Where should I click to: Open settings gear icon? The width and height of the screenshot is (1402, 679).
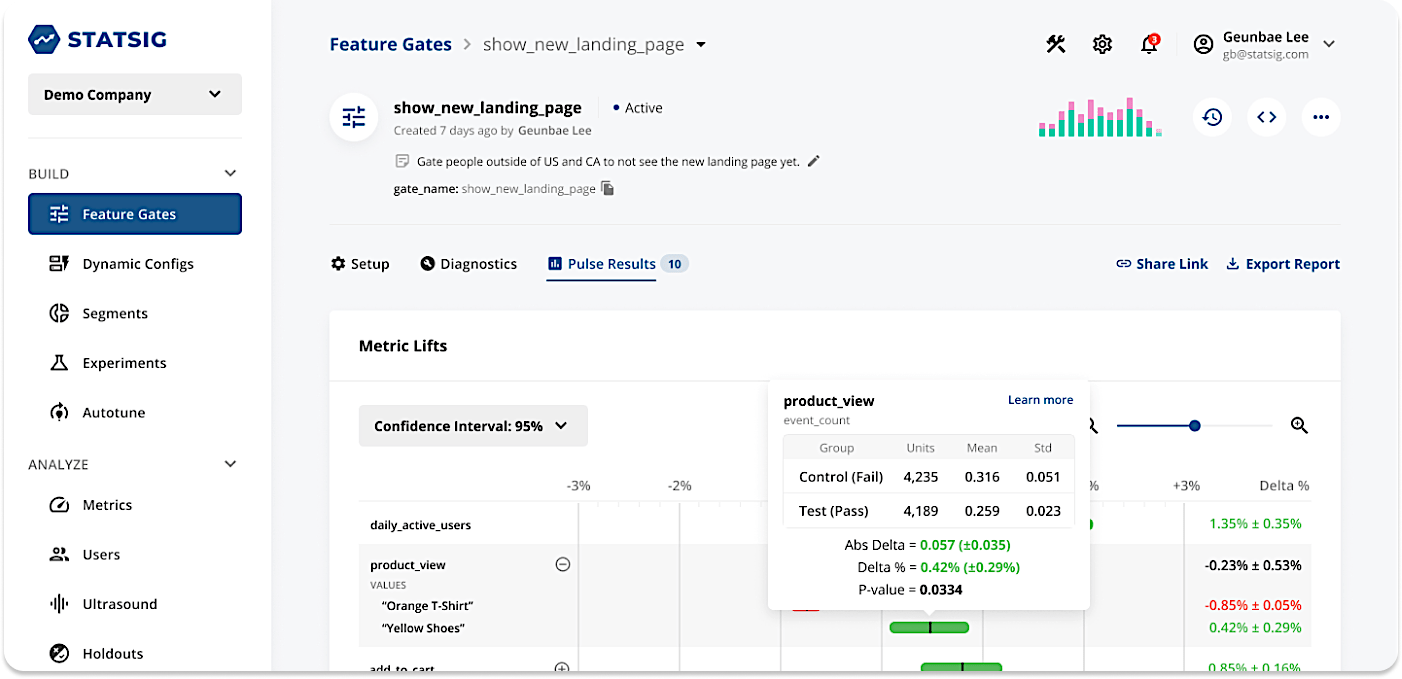[1102, 44]
